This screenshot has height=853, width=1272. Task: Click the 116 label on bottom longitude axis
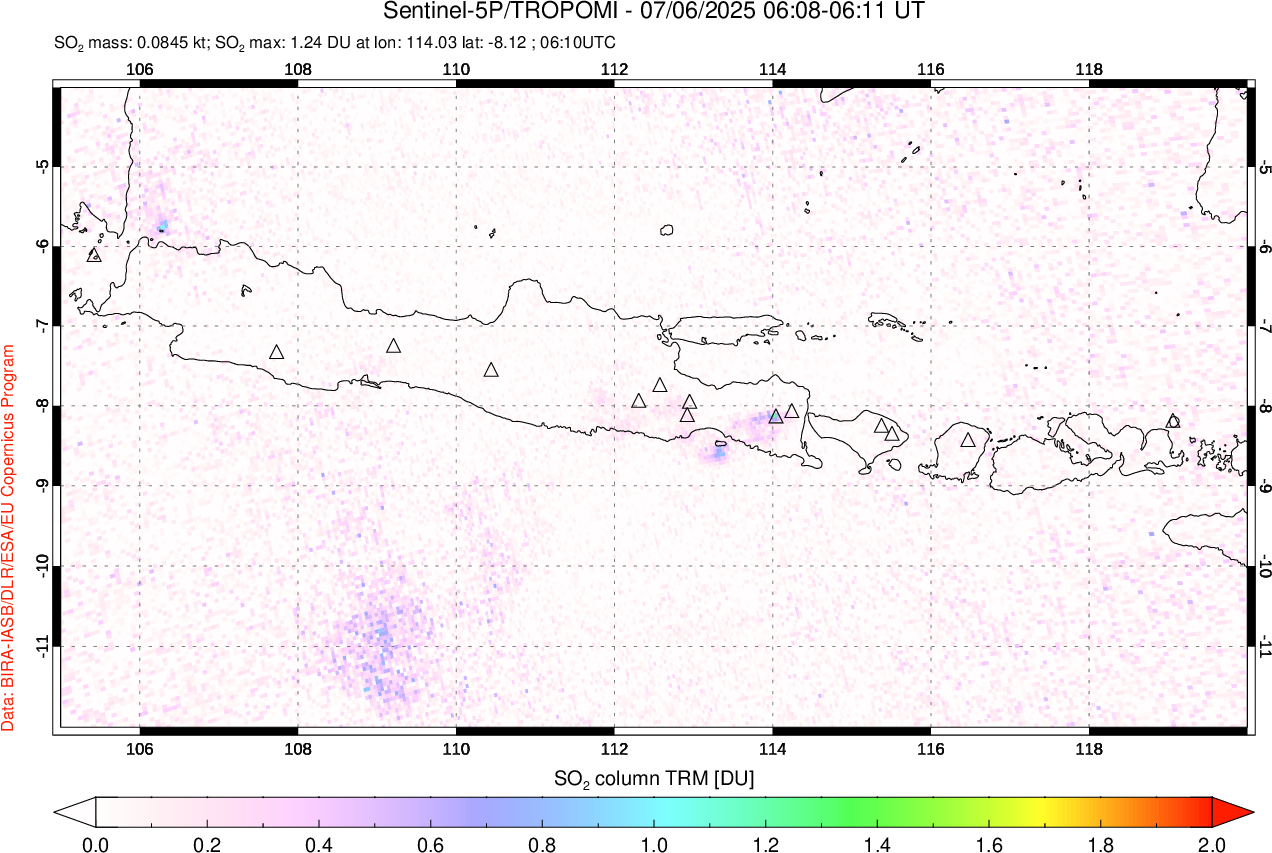930,749
